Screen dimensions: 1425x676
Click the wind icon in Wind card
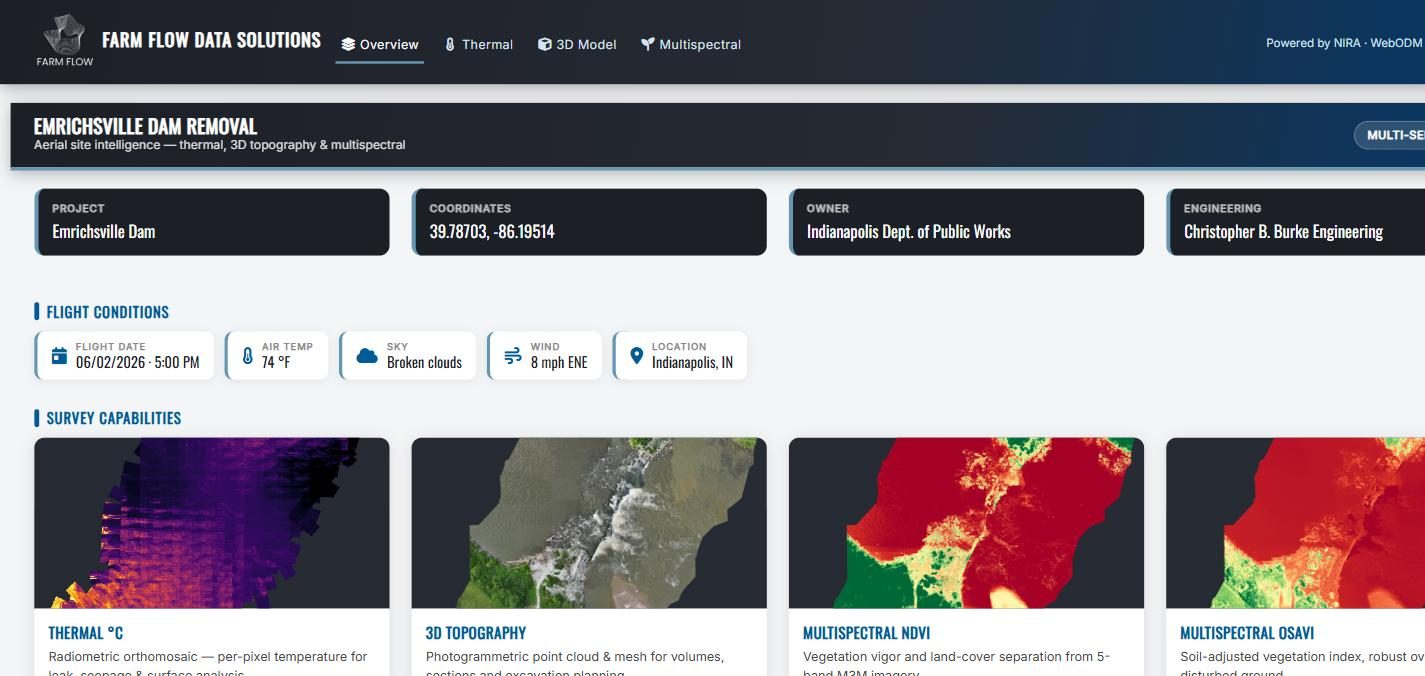coord(513,356)
